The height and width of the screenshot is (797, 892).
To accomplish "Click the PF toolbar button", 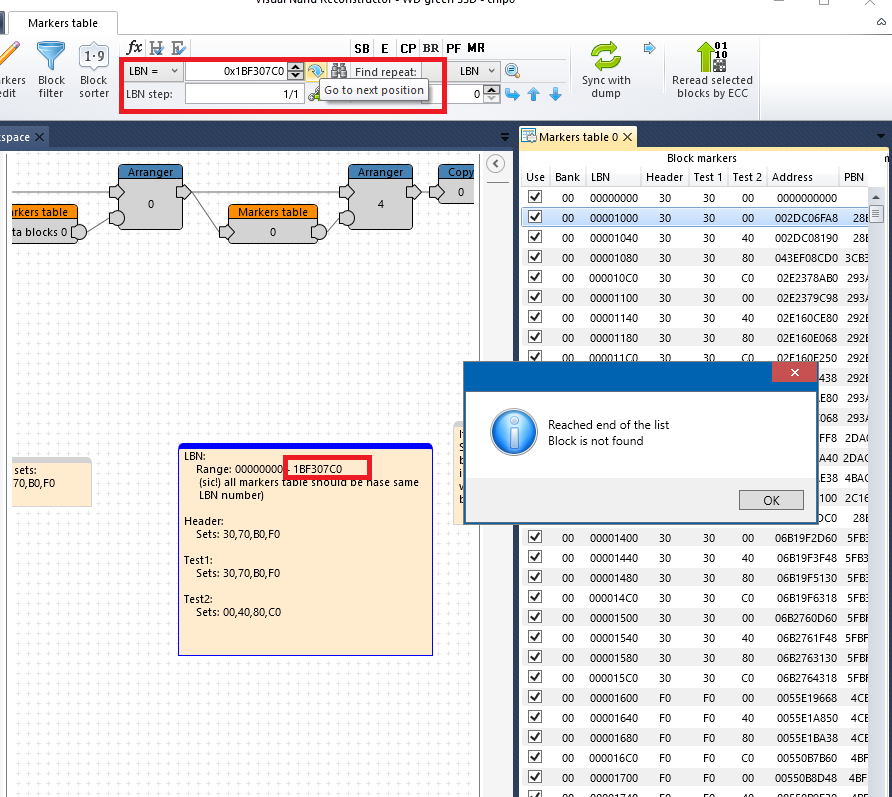I will click(x=453, y=48).
